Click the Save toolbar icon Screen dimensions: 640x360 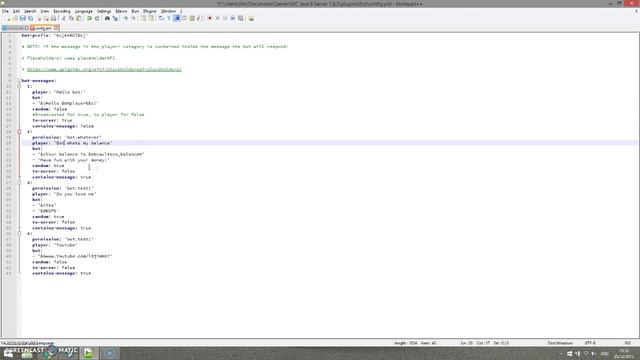pyautogui.click(x=22, y=18)
